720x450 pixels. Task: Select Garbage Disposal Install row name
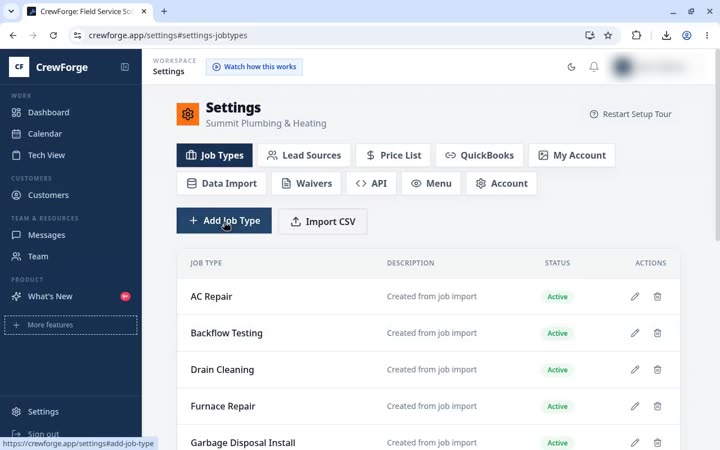[243, 443]
